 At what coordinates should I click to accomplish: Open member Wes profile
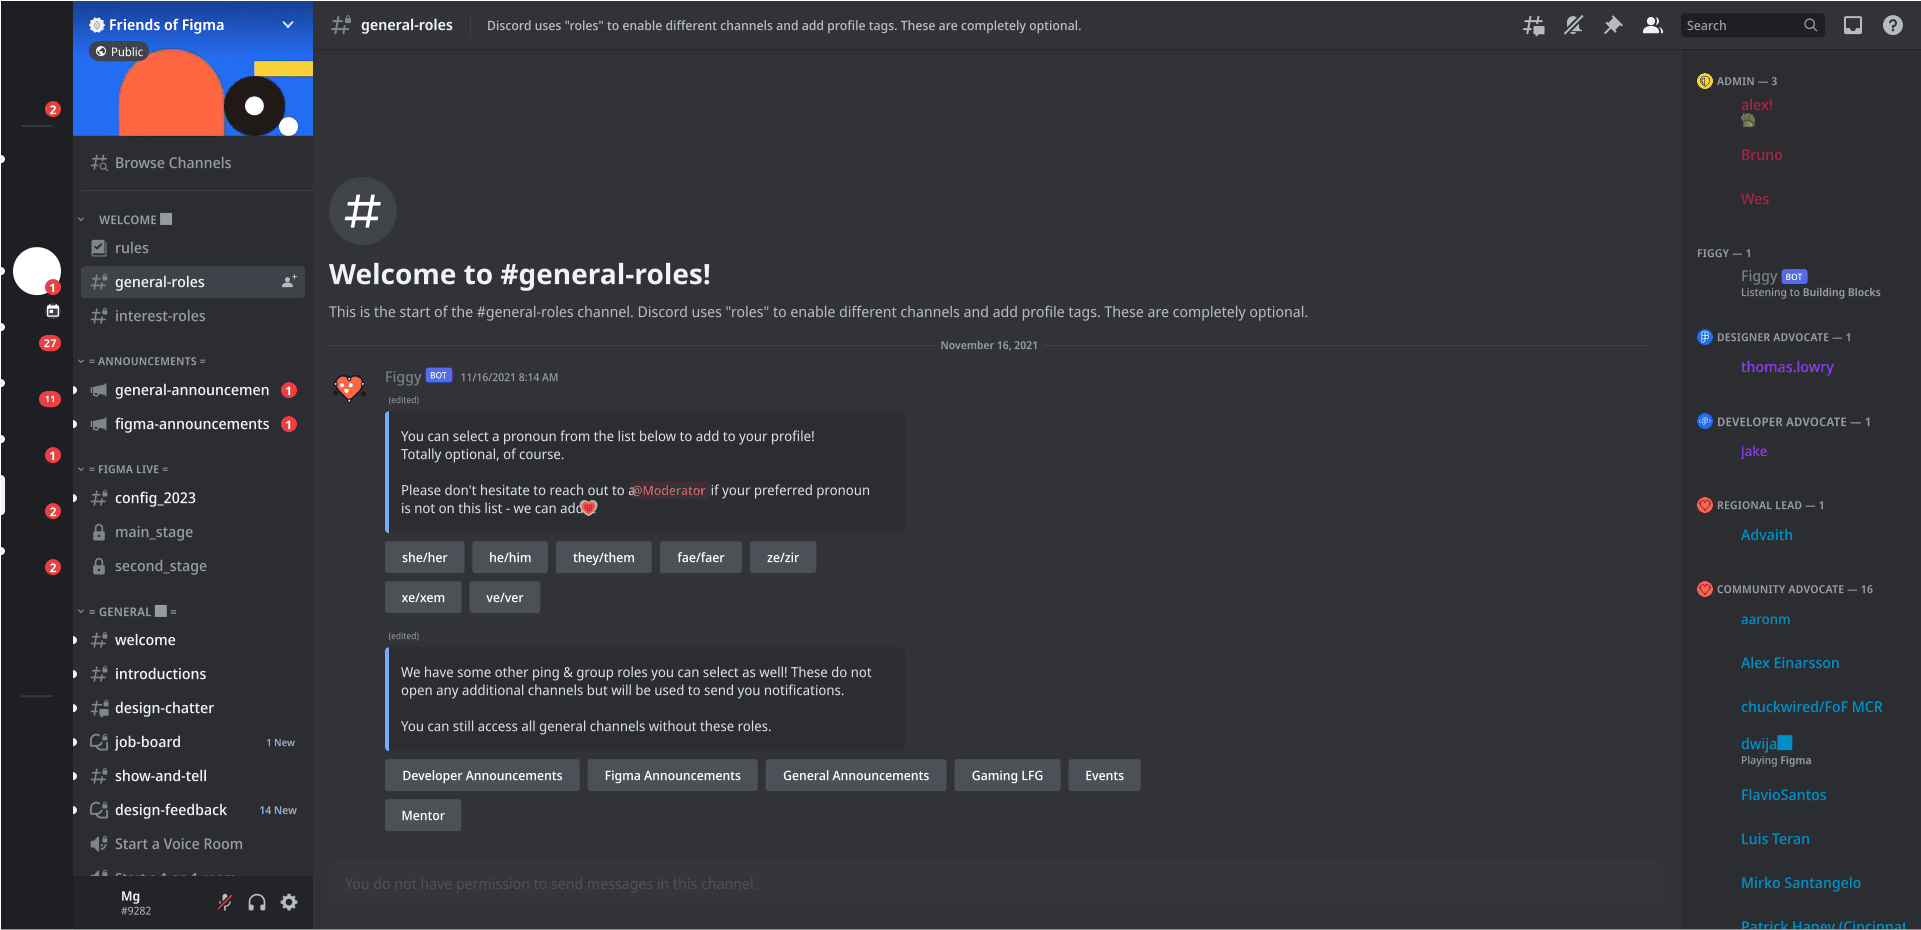pos(1755,199)
